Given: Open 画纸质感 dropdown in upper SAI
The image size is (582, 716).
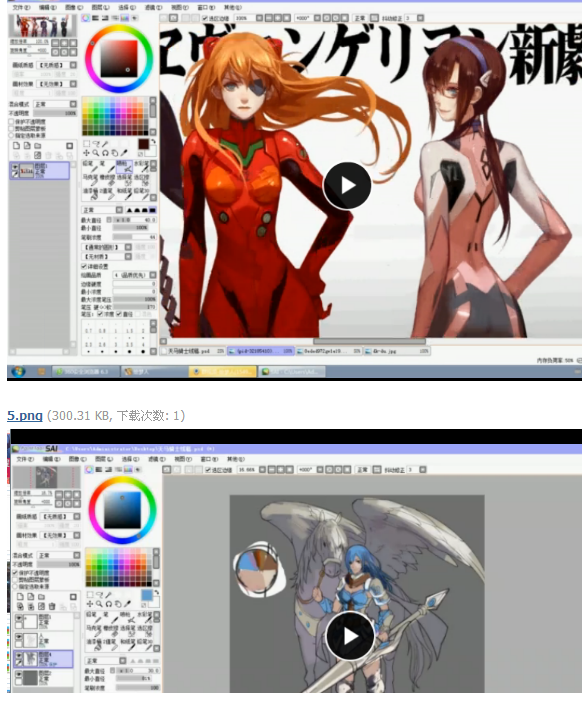Looking at the screenshot, I should click(57, 65).
